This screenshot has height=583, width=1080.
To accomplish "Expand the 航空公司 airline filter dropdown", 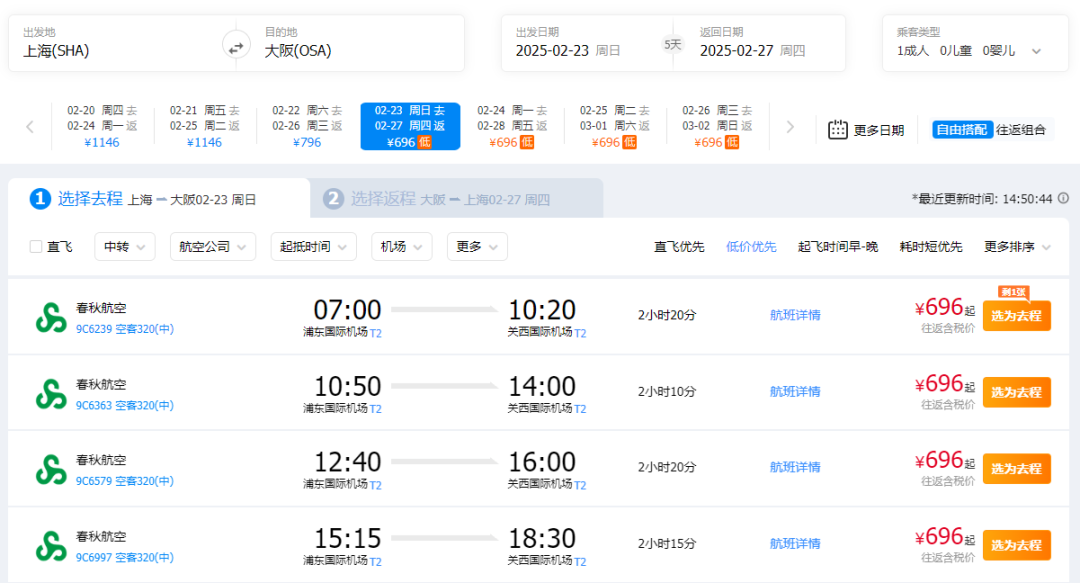I will tap(213, 247).
